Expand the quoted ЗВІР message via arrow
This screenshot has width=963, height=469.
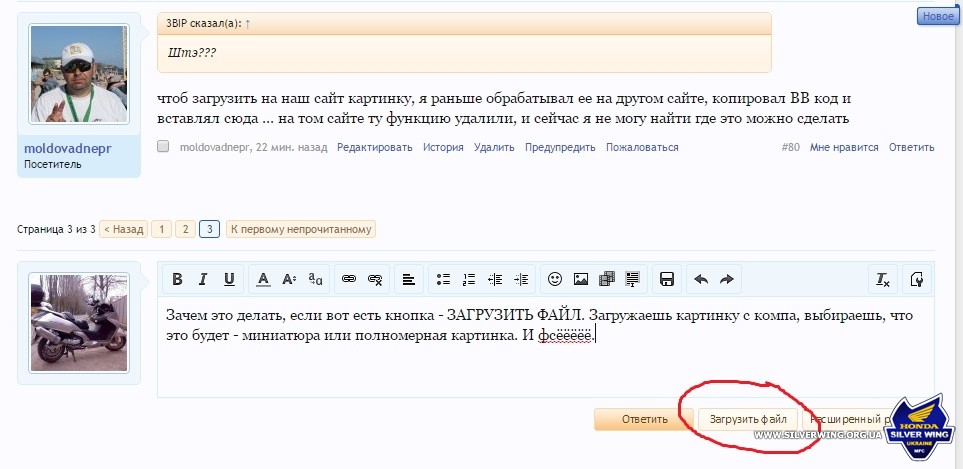(x=247, y=21)
